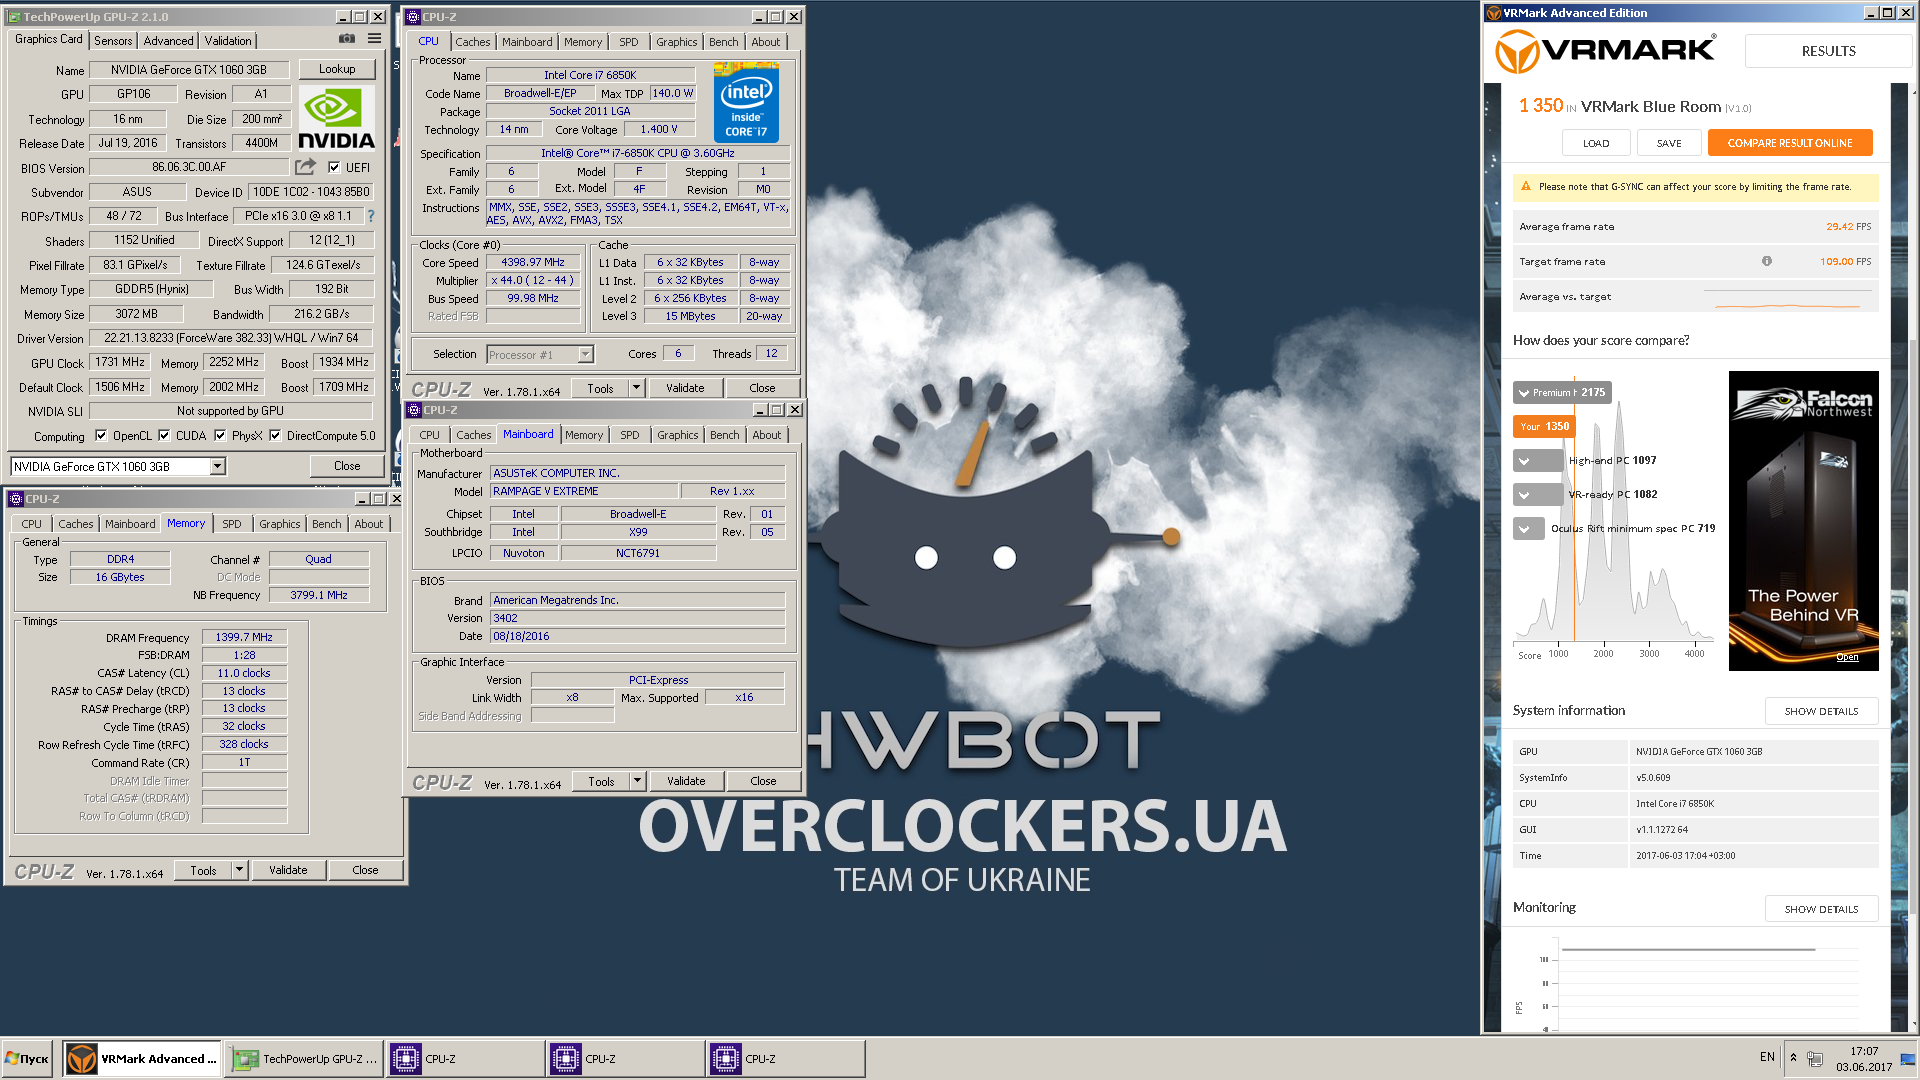Toggle the PhysX checkbox
Viewport: 1920px width, 1080px height.
(x=219, y=435)
